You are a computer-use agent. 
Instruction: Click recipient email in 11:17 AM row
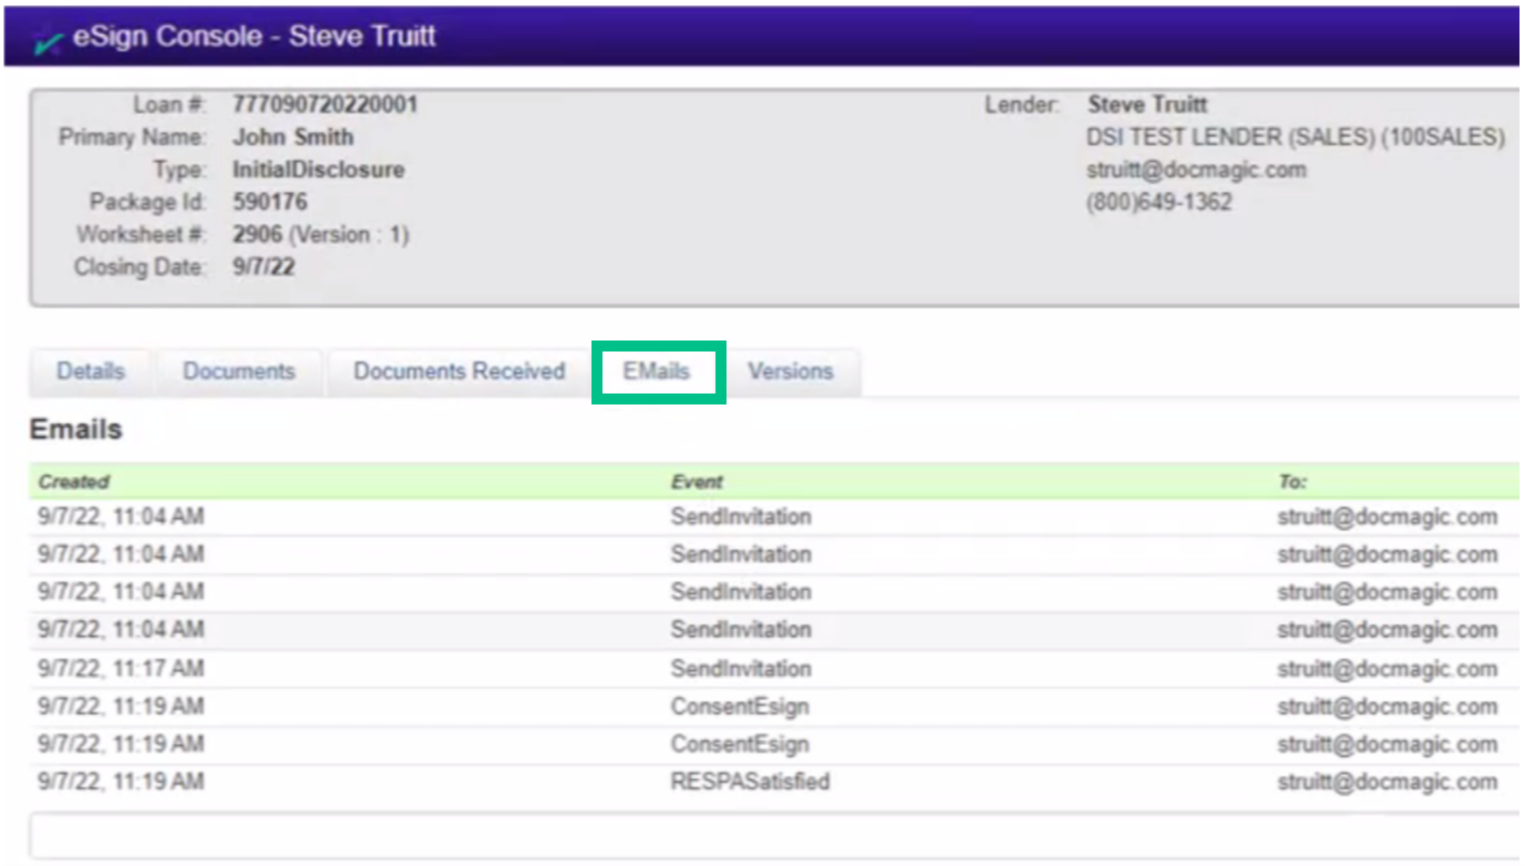pyautogui.click(x=1387, y=669)
